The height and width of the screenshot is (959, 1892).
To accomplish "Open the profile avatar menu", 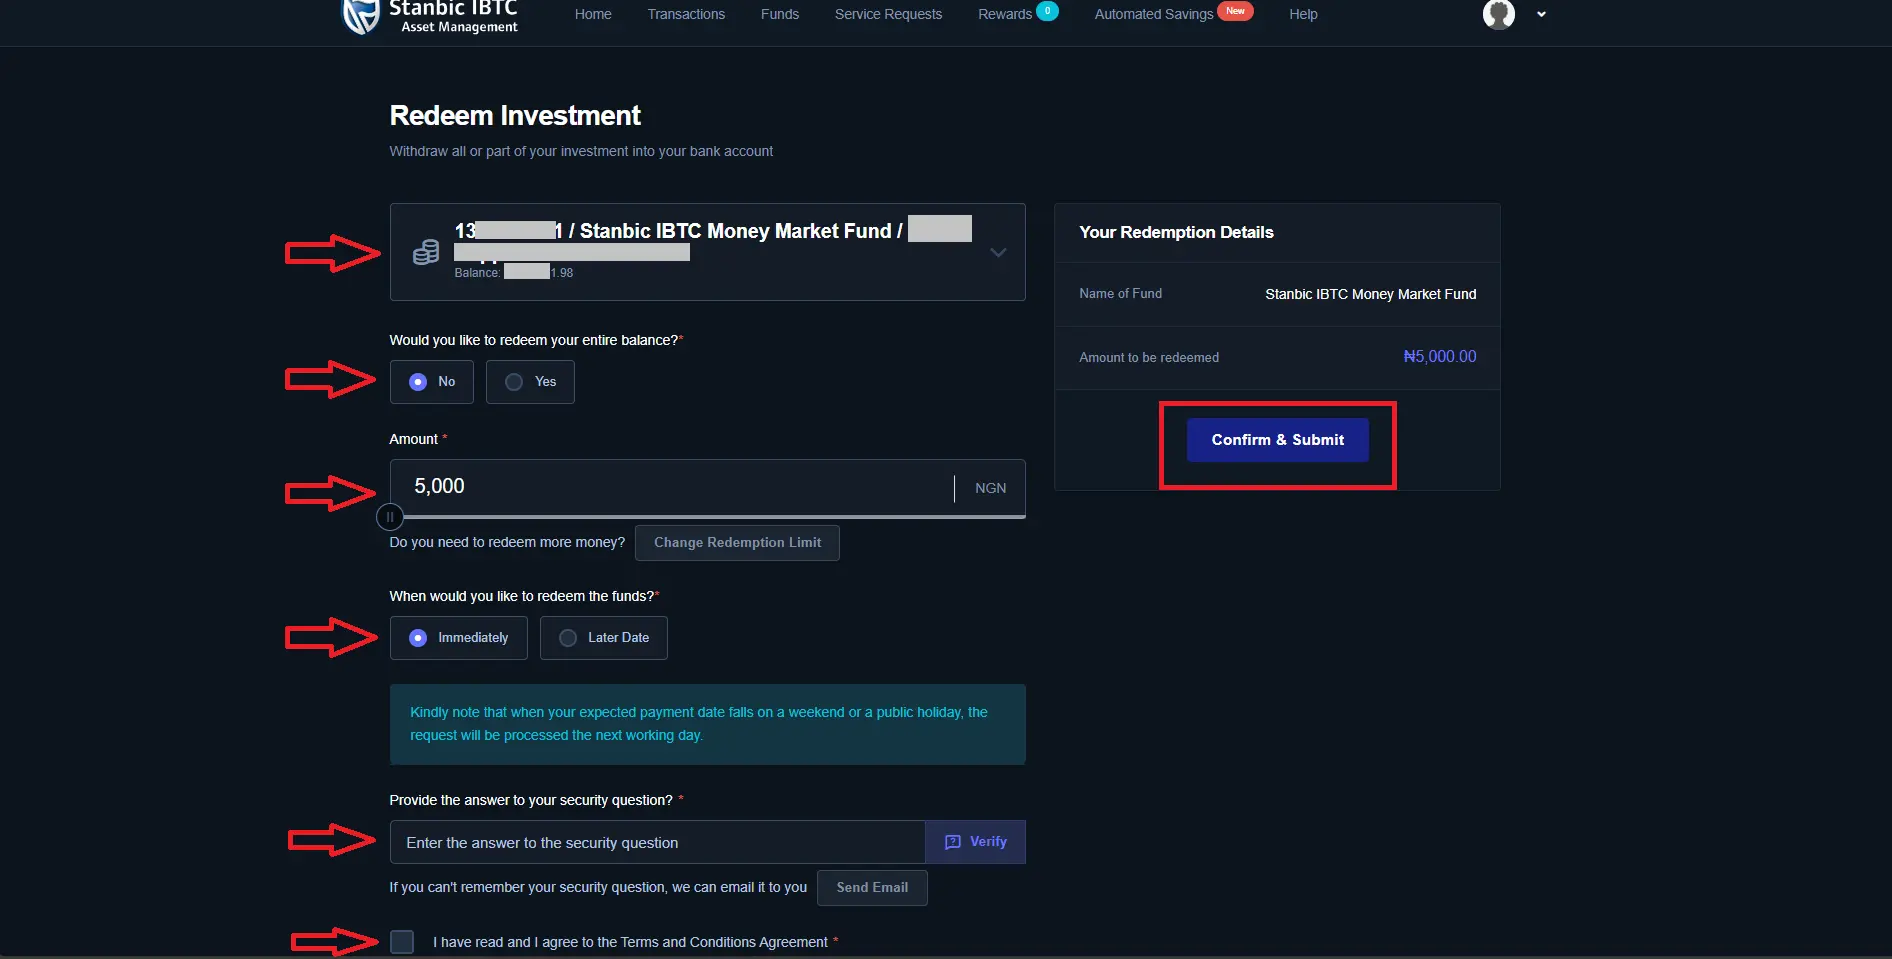I will 1498,15.
